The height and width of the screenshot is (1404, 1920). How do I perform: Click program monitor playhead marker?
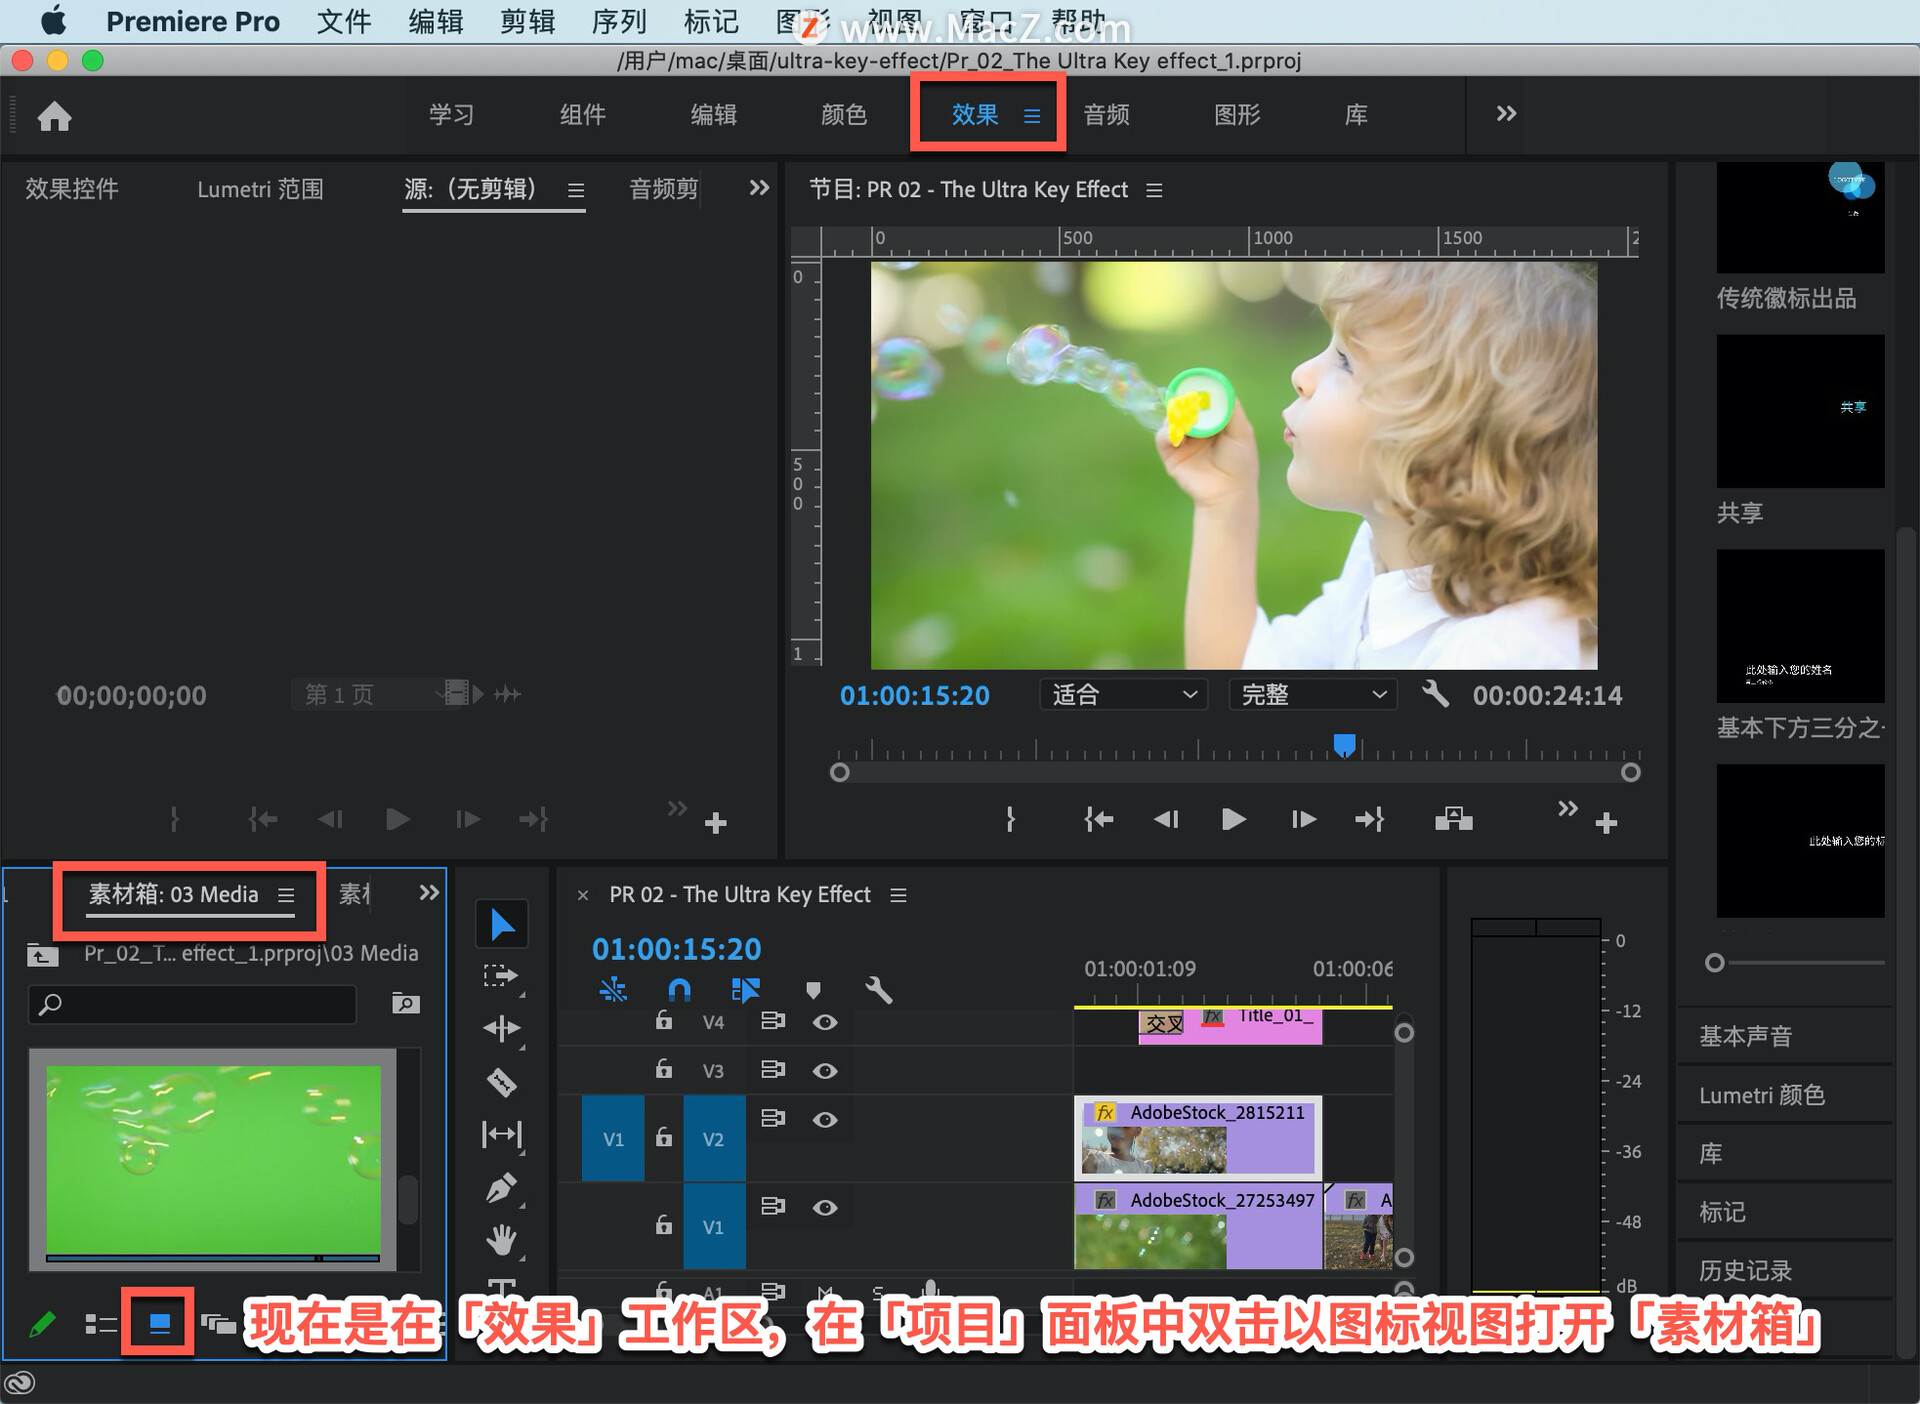(1344, 745)
